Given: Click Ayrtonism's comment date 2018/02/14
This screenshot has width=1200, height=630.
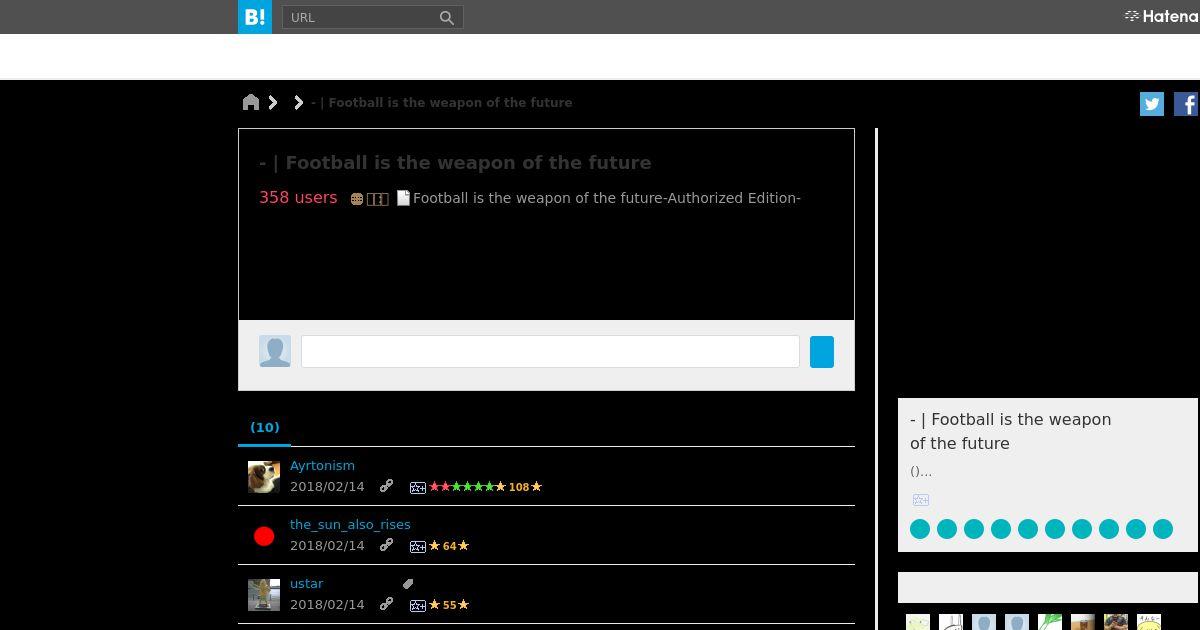Looking at the screenshot, I should 327,487.
